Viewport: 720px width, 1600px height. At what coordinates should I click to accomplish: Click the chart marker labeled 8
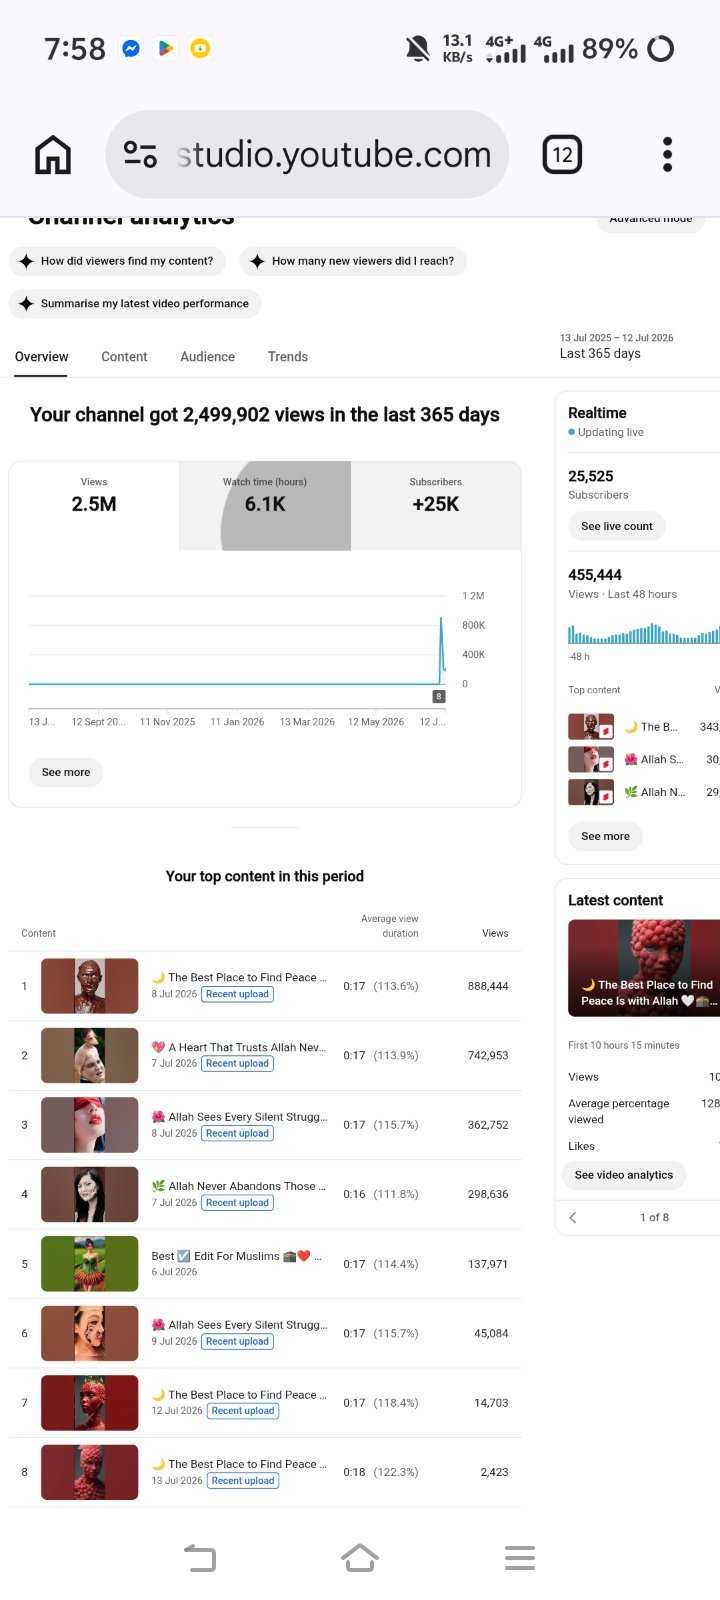[438, 696]
